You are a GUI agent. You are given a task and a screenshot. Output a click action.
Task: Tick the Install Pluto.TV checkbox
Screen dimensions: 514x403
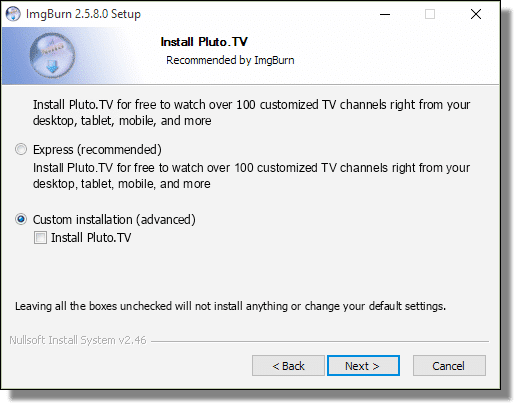(40, 238)
